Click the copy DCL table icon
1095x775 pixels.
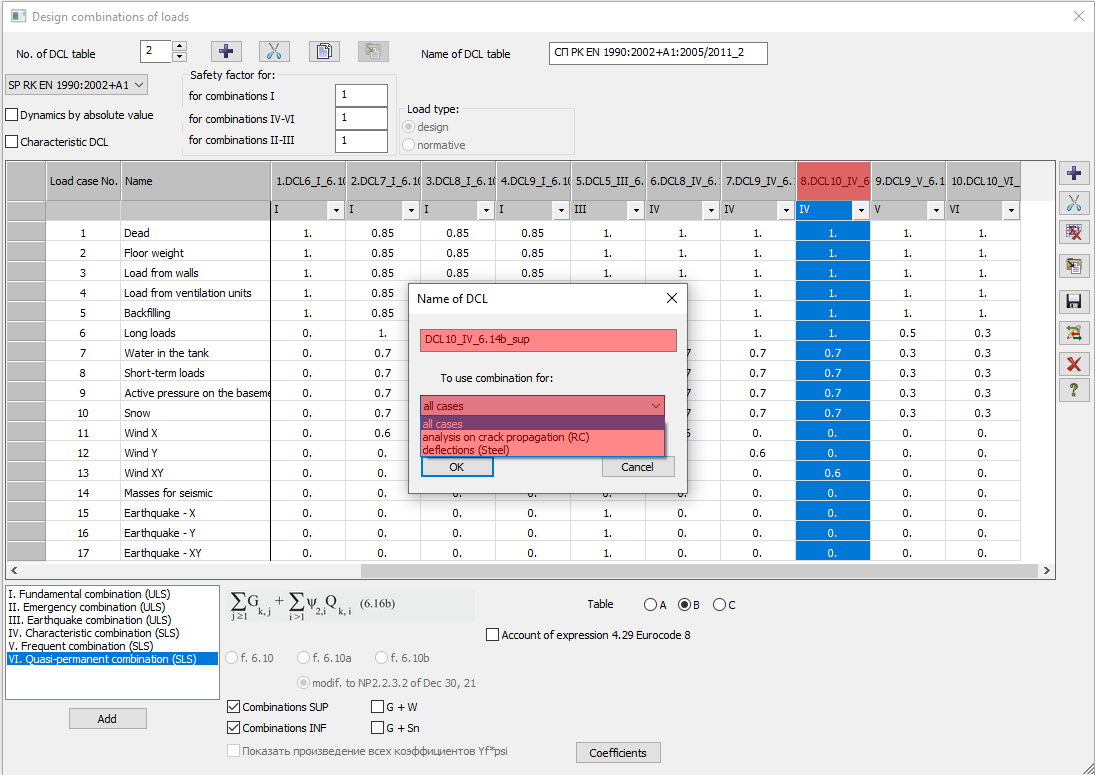(322, 53)
